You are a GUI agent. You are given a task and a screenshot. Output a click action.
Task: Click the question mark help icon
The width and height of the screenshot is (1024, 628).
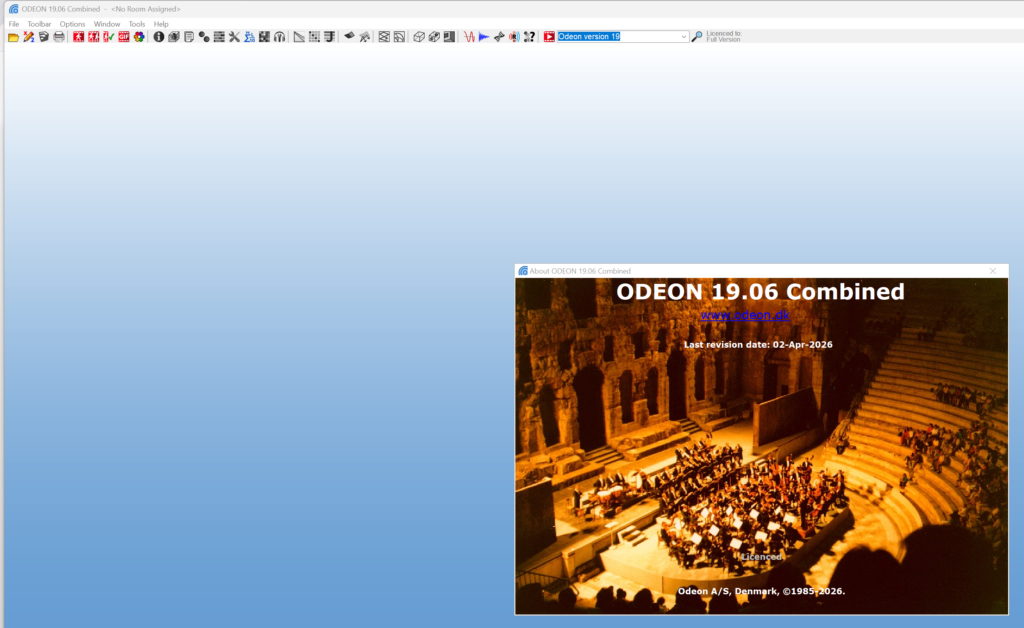click(x=529, y=37)
